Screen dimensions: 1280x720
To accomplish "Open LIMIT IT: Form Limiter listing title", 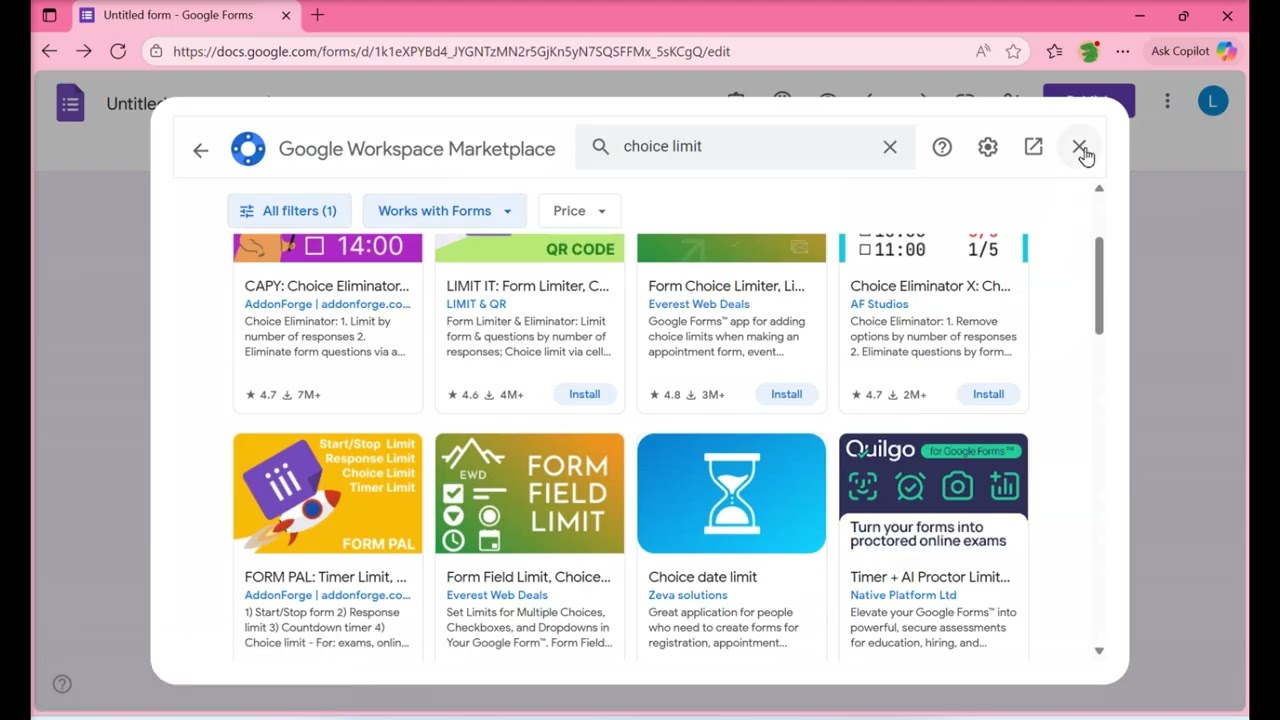I will pyautogui.click(x=528, y=286).
